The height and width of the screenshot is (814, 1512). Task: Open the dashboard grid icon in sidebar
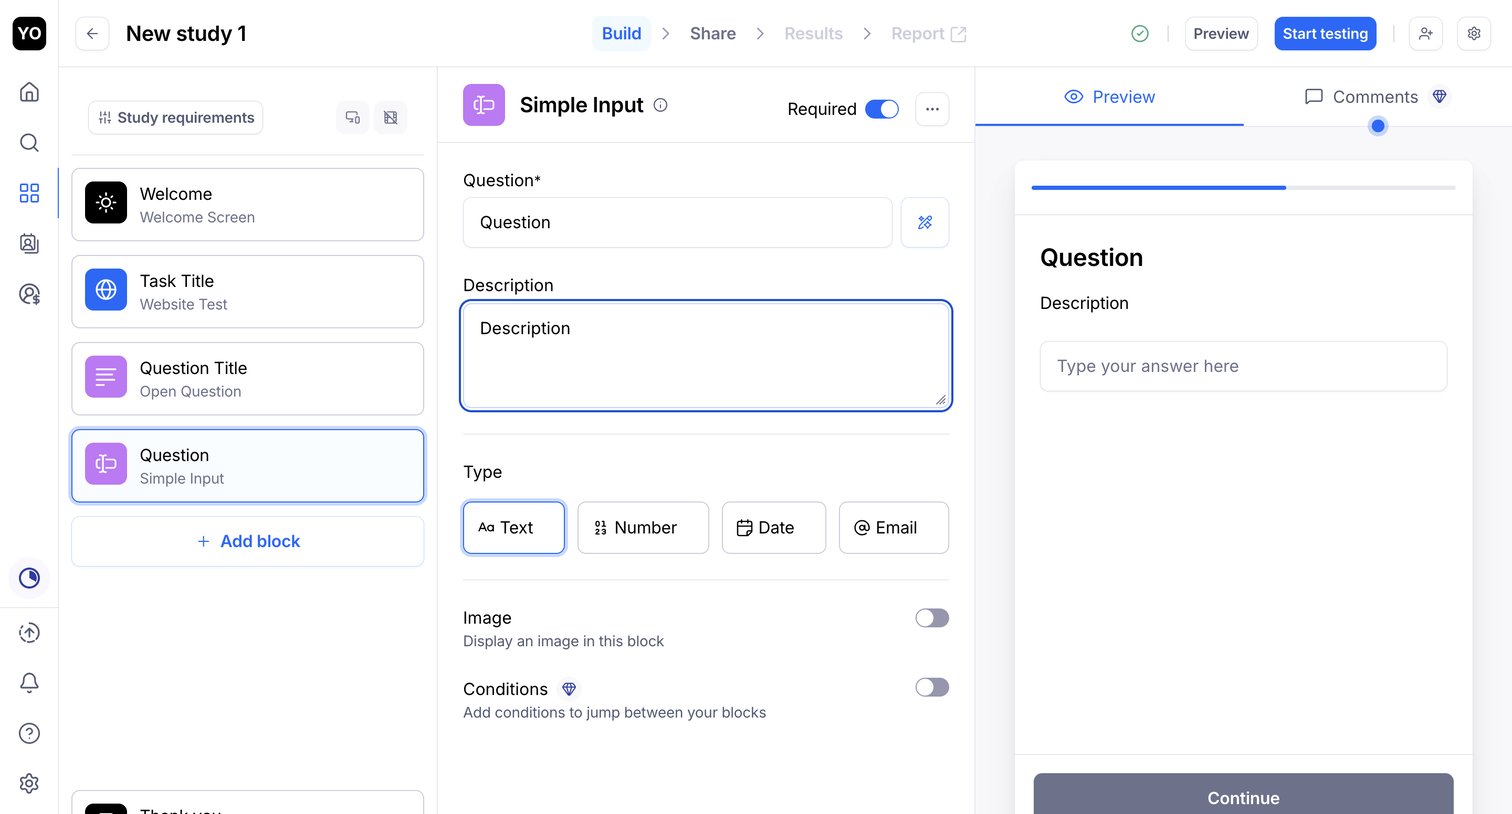(29, 193)
